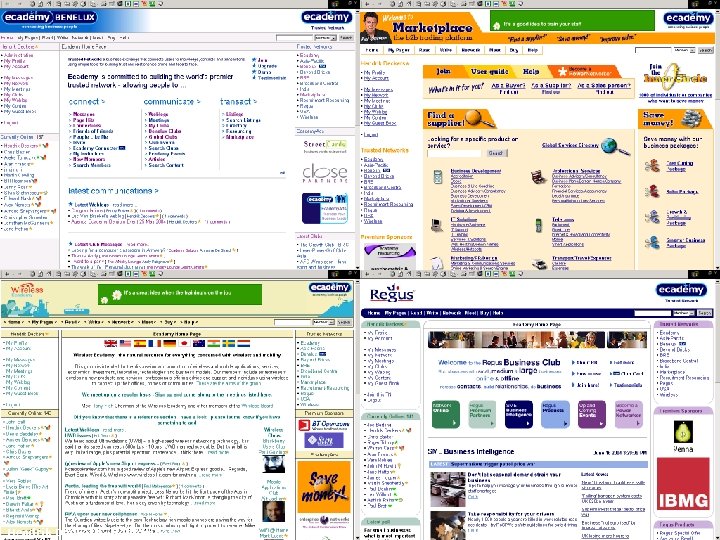Click Home in Regus navigation bar
This screenshot has height=540, width=720.
(x=374, y=313)
